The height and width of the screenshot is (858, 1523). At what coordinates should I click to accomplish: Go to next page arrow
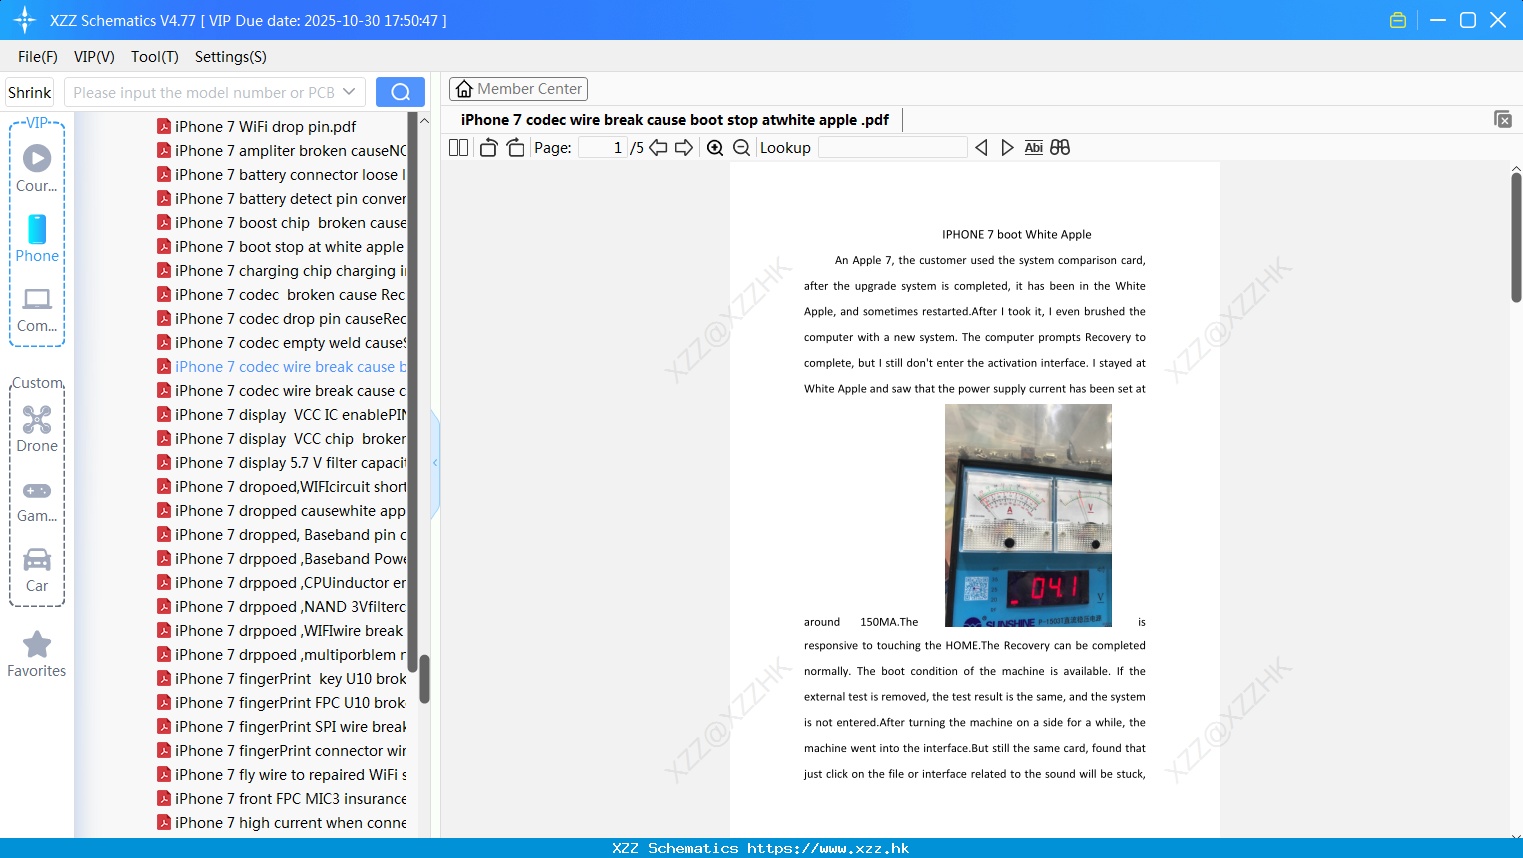(x=684, y=147)
